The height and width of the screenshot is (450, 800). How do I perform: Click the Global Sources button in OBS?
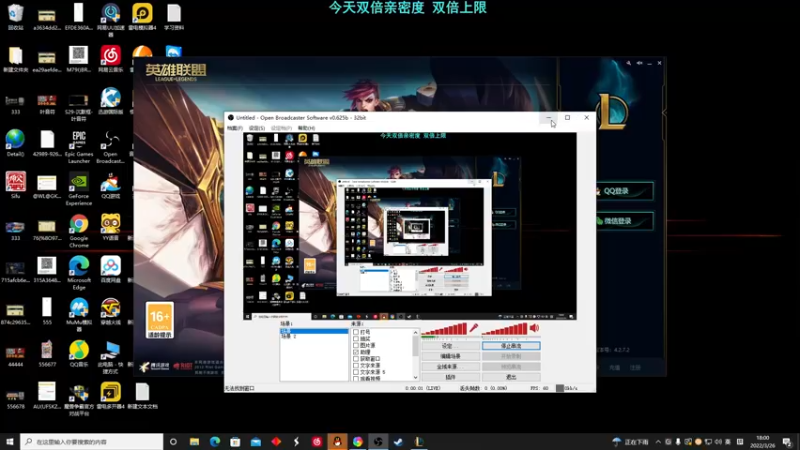[x=451, y=367]
